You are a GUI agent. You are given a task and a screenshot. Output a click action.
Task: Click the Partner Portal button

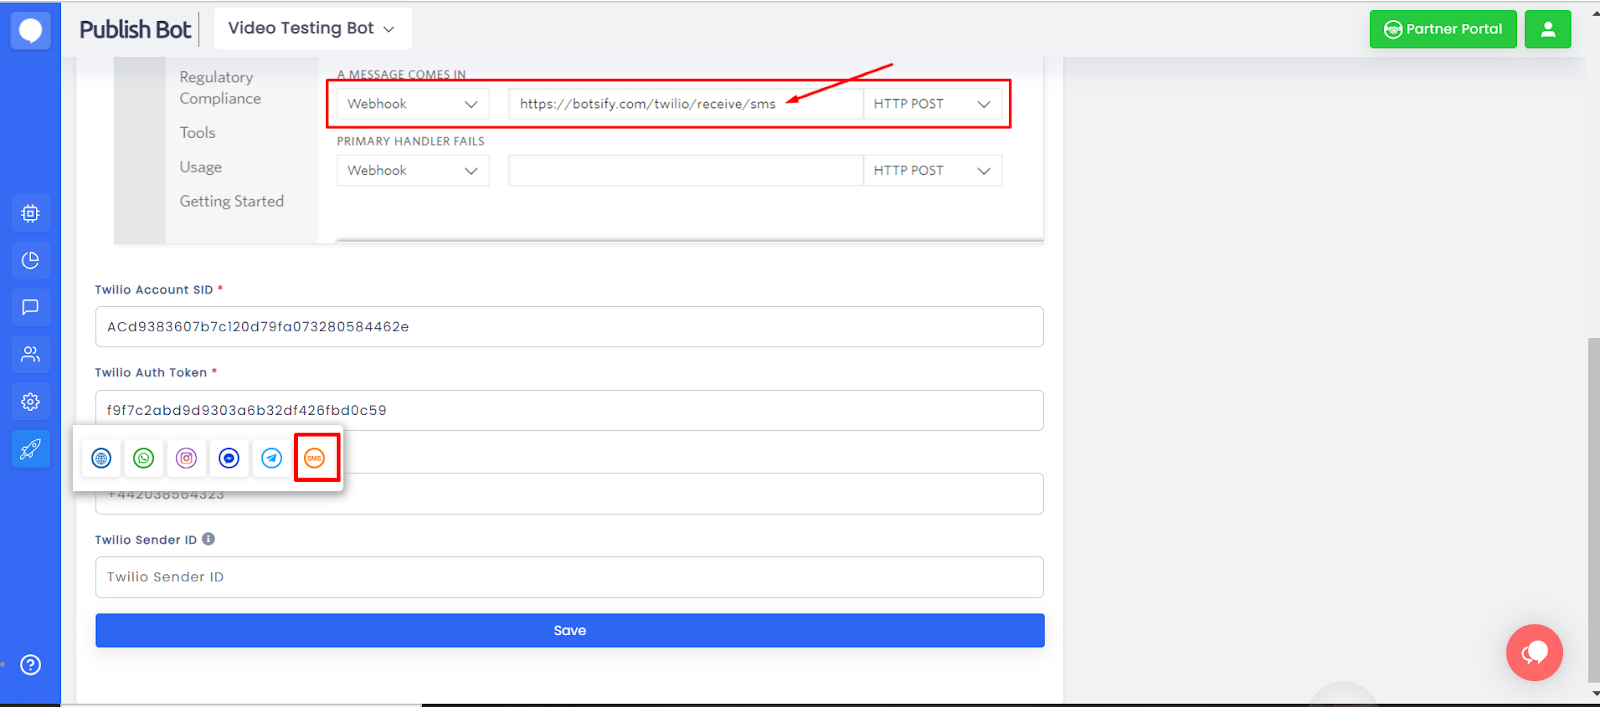1442,29
